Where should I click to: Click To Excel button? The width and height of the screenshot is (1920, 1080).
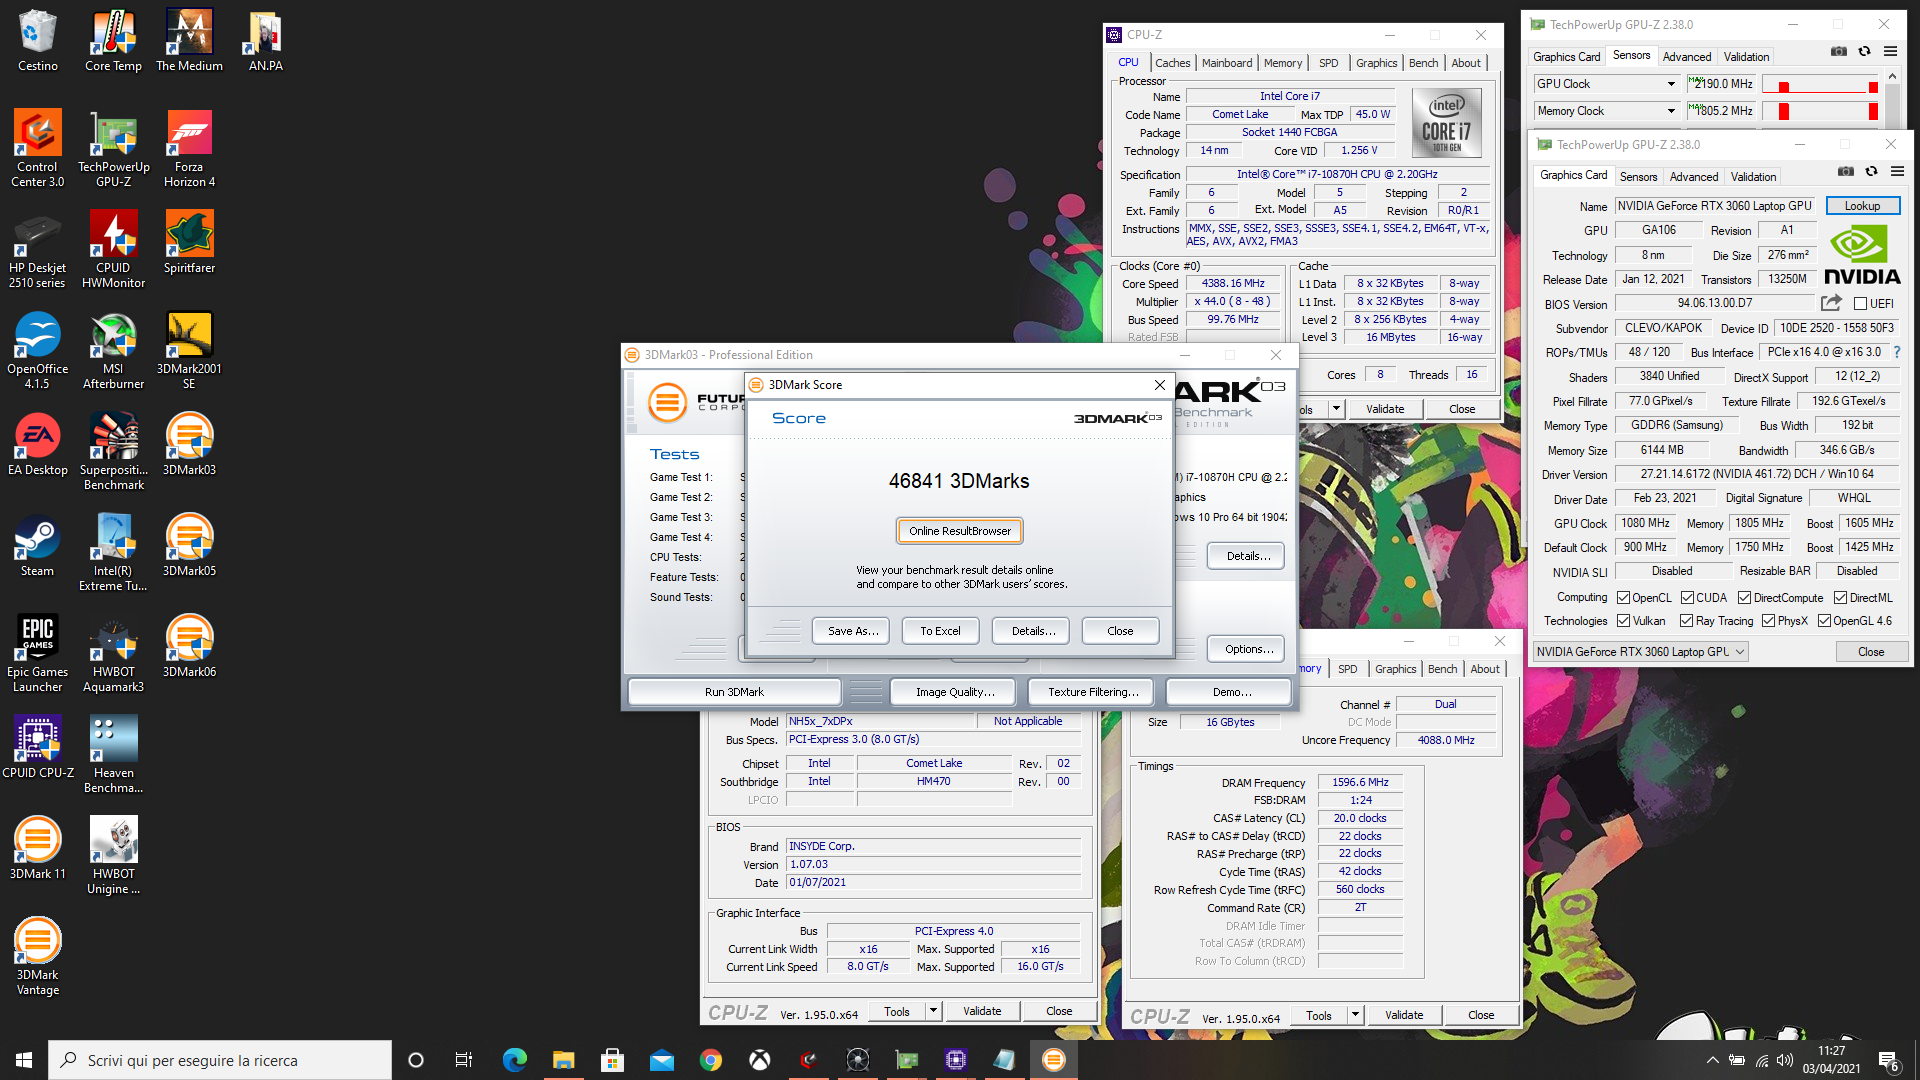click(x=940, y=631)
